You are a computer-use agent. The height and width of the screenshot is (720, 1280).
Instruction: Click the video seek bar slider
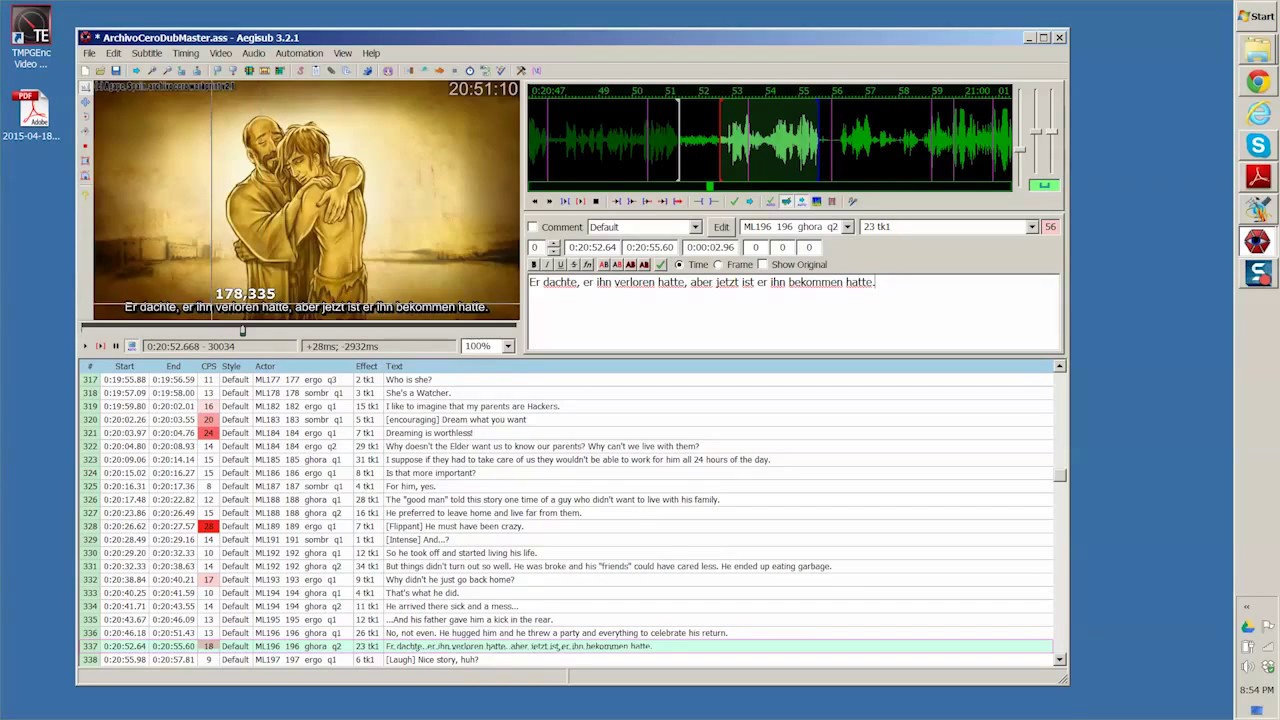point(242,330)
